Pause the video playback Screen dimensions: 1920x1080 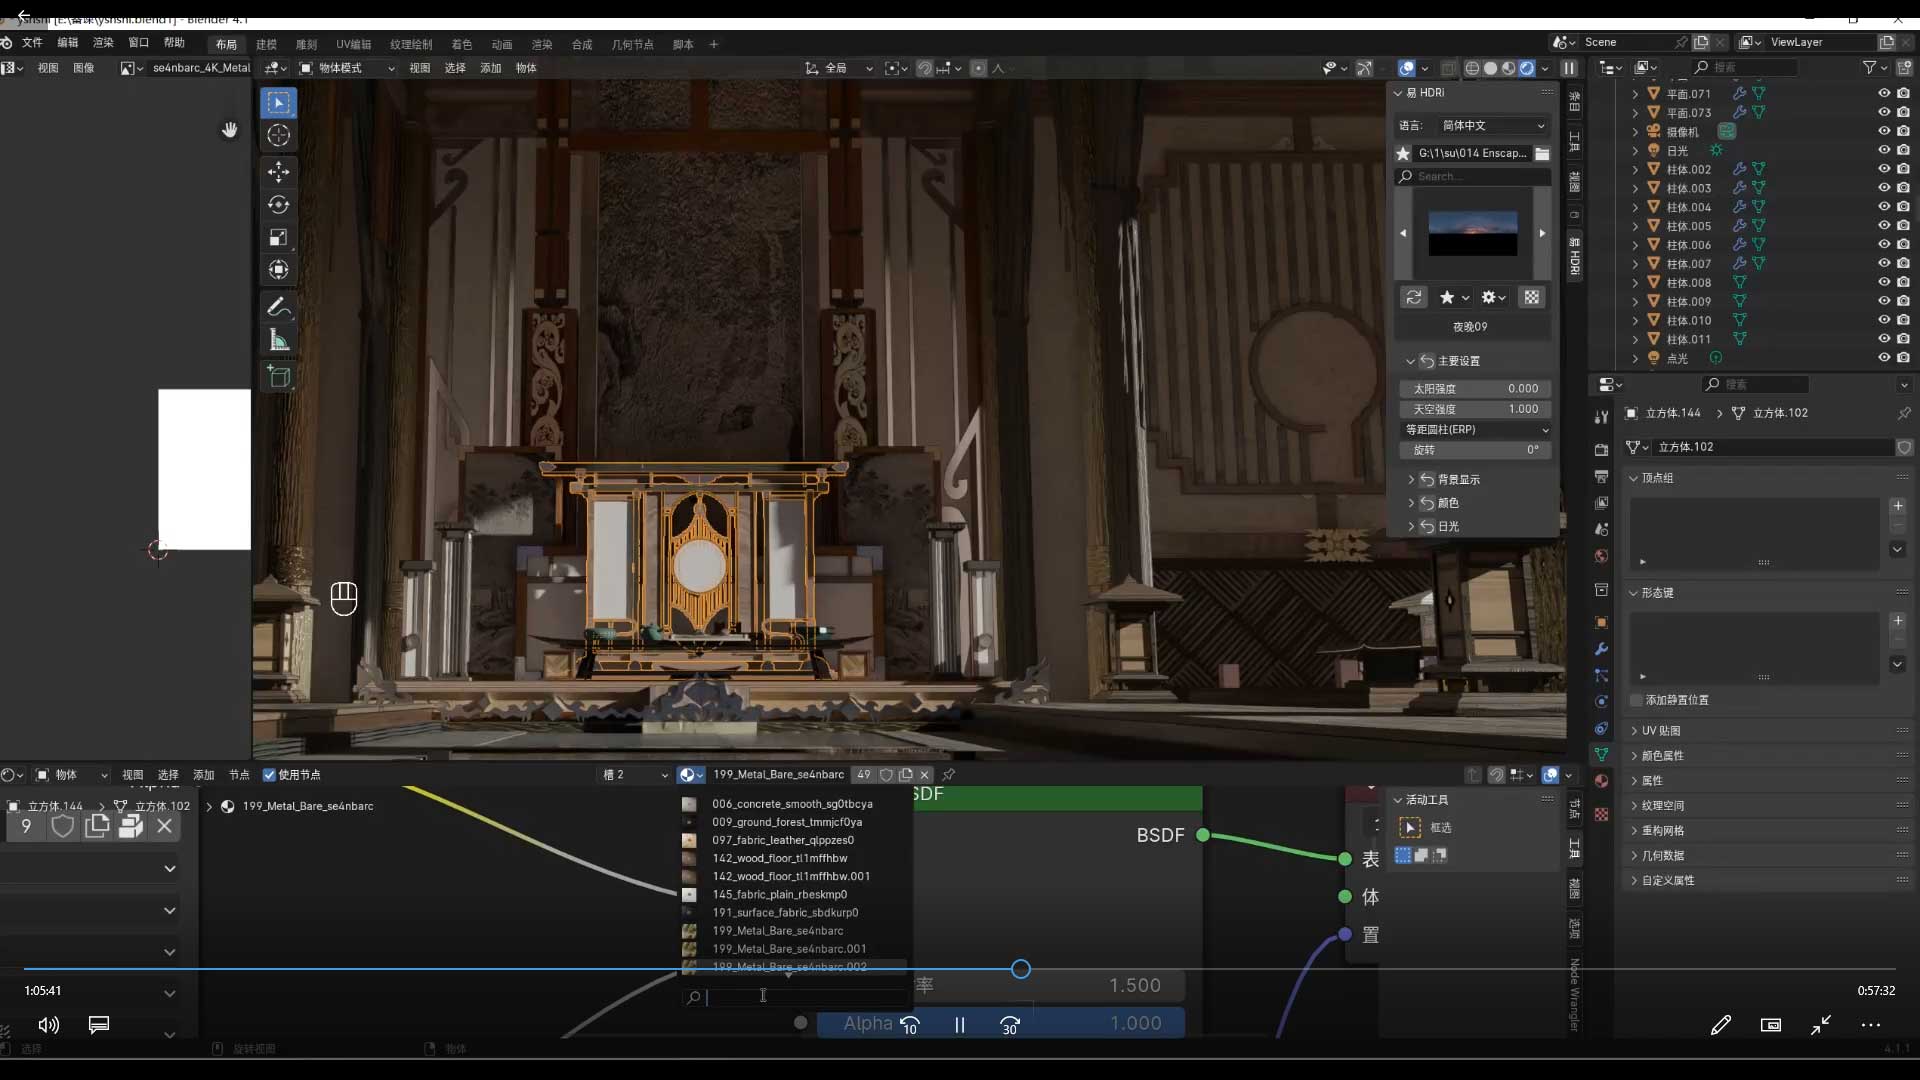(959, 1025)
